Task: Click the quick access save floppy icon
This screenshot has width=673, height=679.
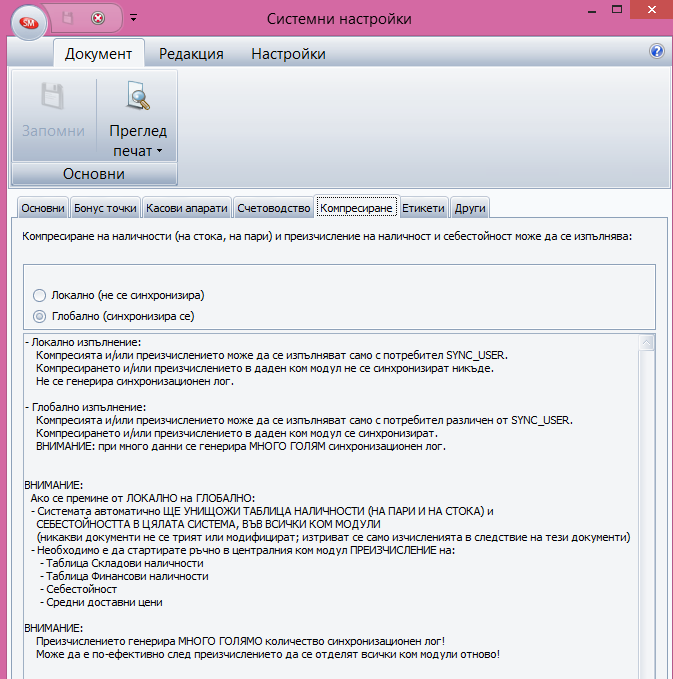Action: click(68, 18)
